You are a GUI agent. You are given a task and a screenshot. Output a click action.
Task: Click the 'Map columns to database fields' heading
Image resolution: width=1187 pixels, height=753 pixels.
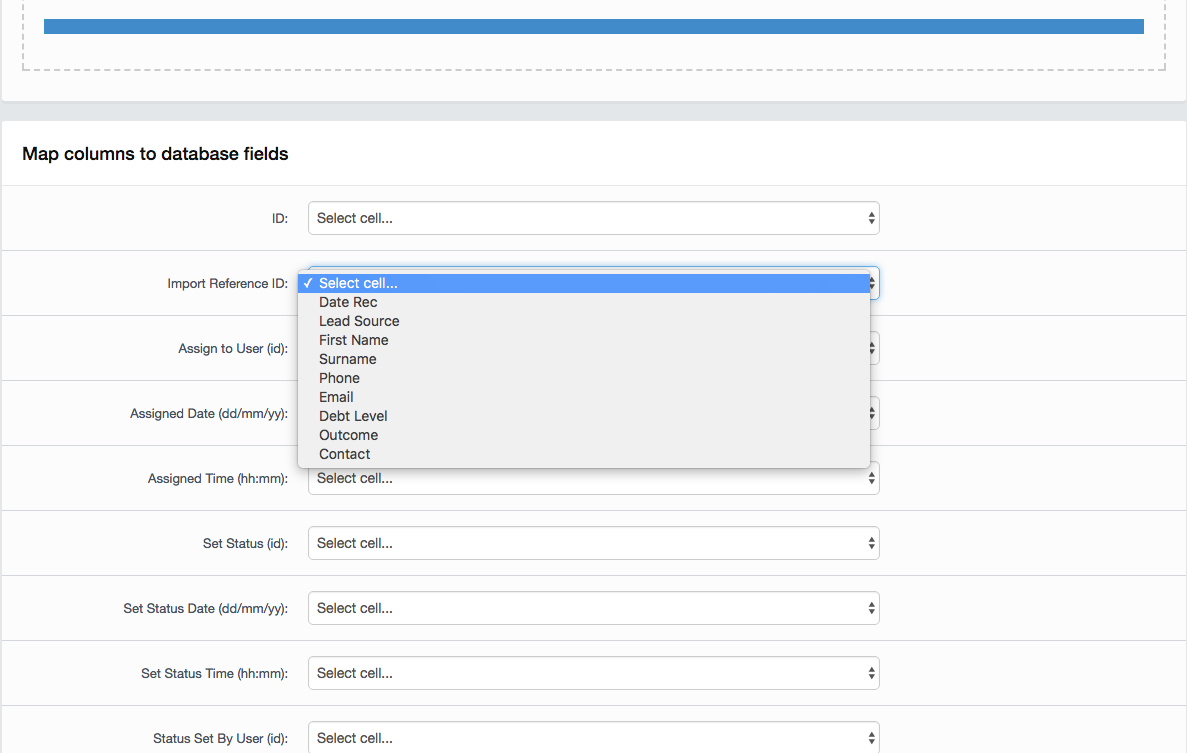pyautogui.click(x=155, y=154)
